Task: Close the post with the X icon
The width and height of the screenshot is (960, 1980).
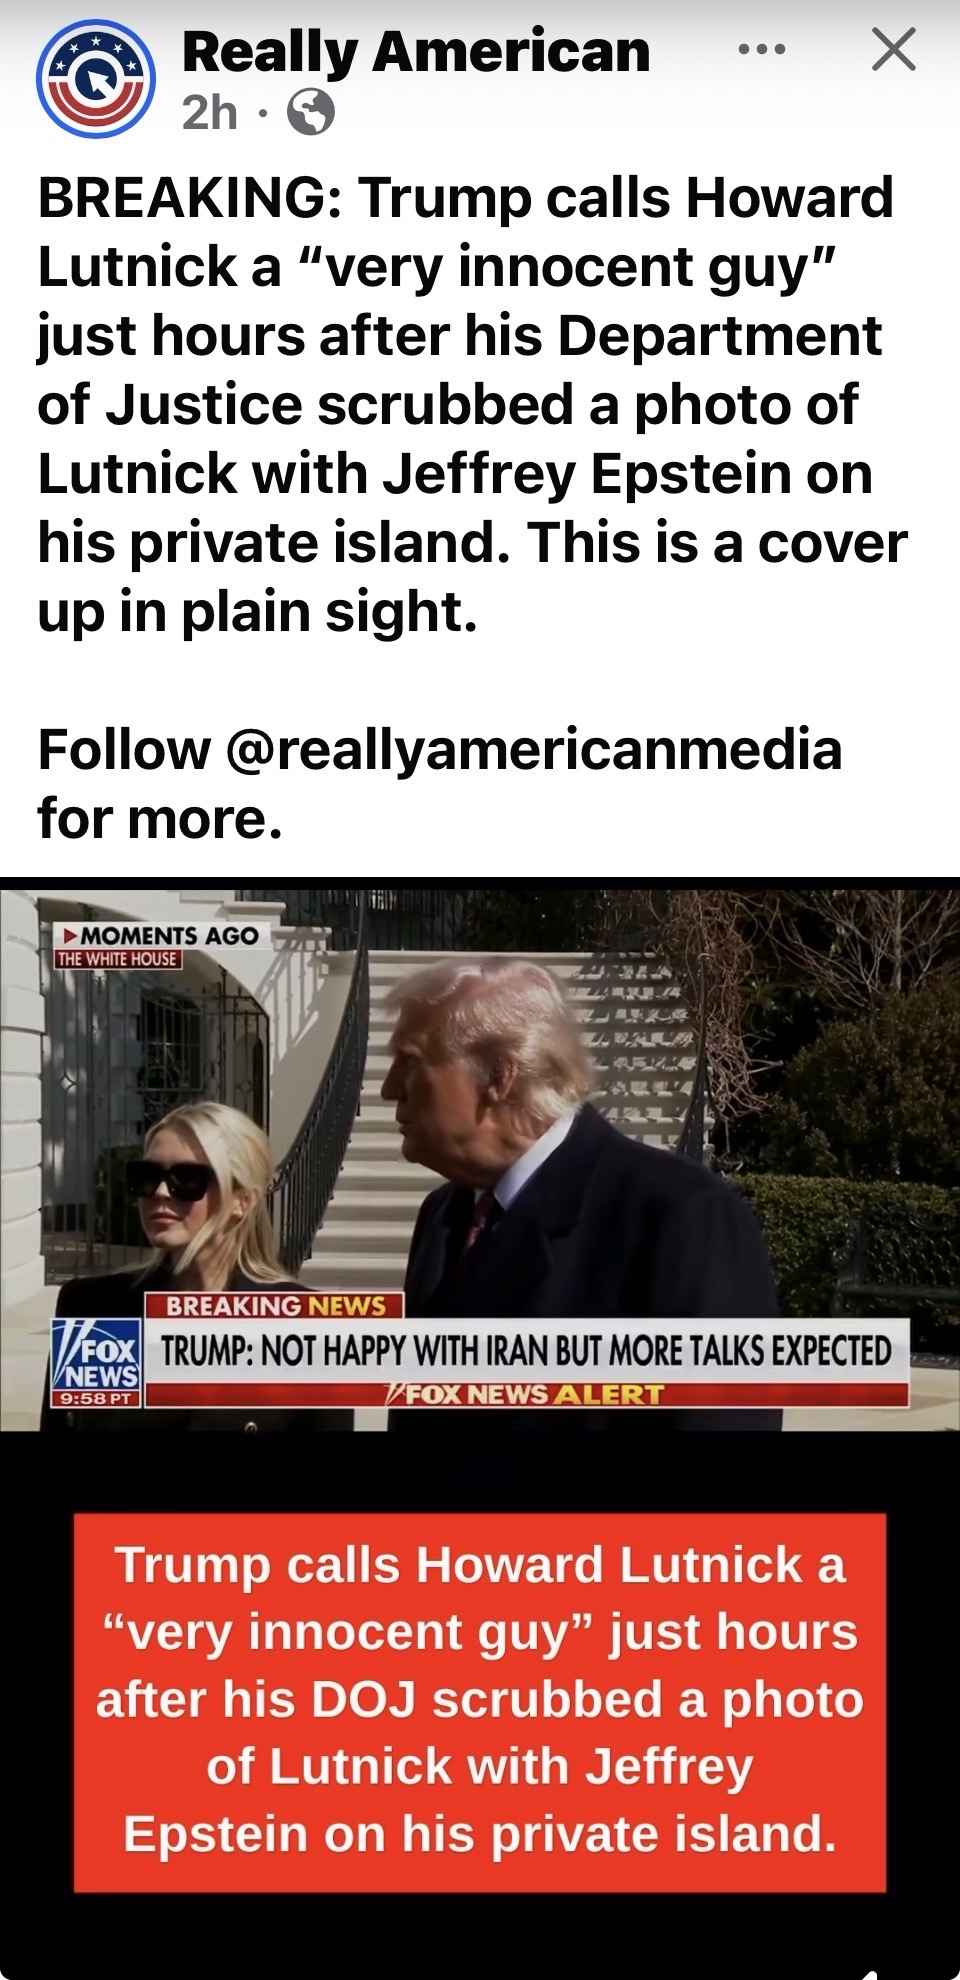Action: (x=893, y=50)
